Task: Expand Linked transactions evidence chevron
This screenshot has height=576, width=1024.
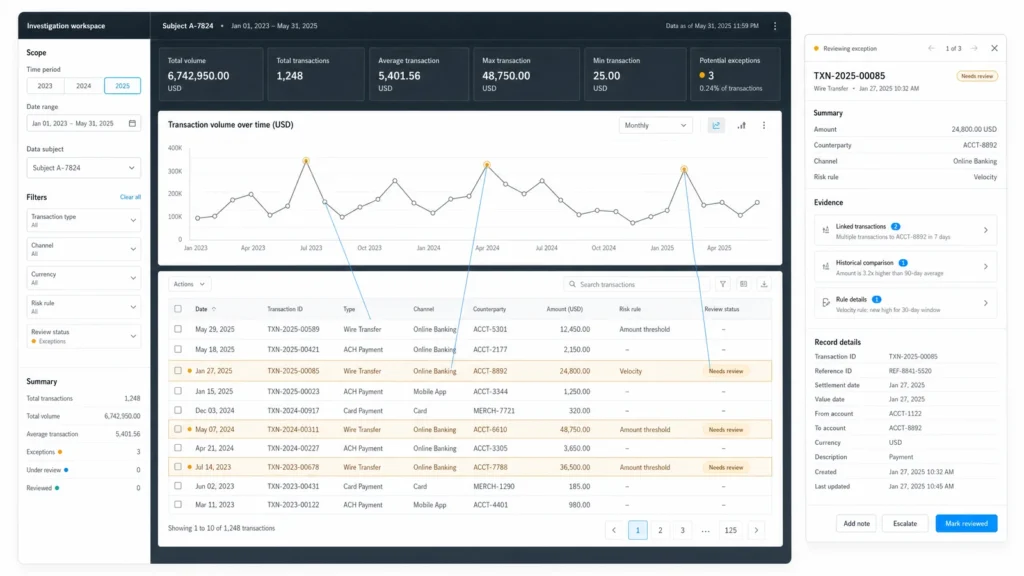Action: (985, 231)
